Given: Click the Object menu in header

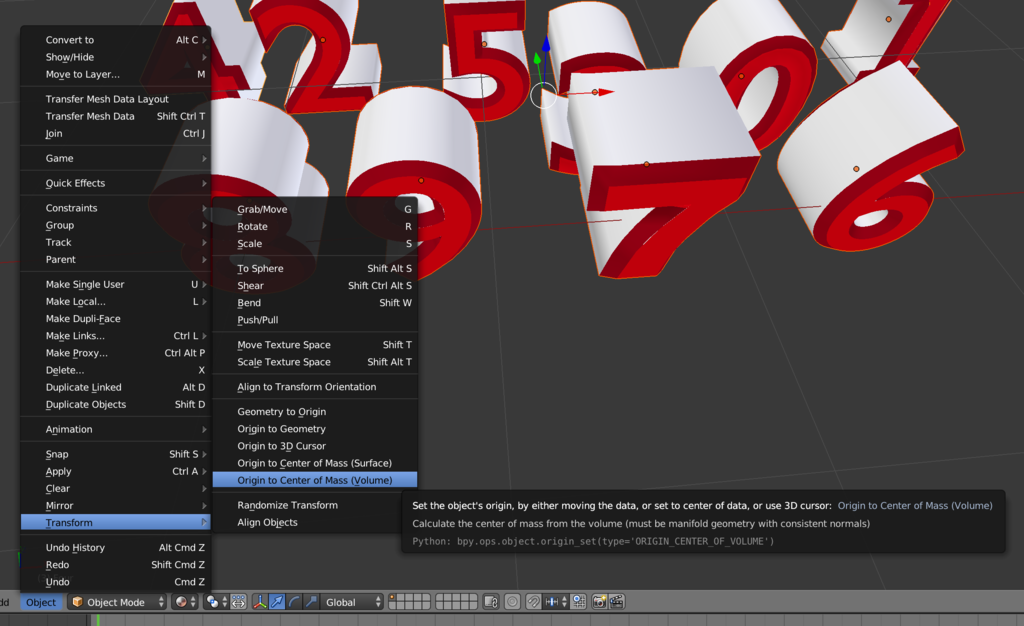Looking at the screenshot, I should (x=41, y=602).
